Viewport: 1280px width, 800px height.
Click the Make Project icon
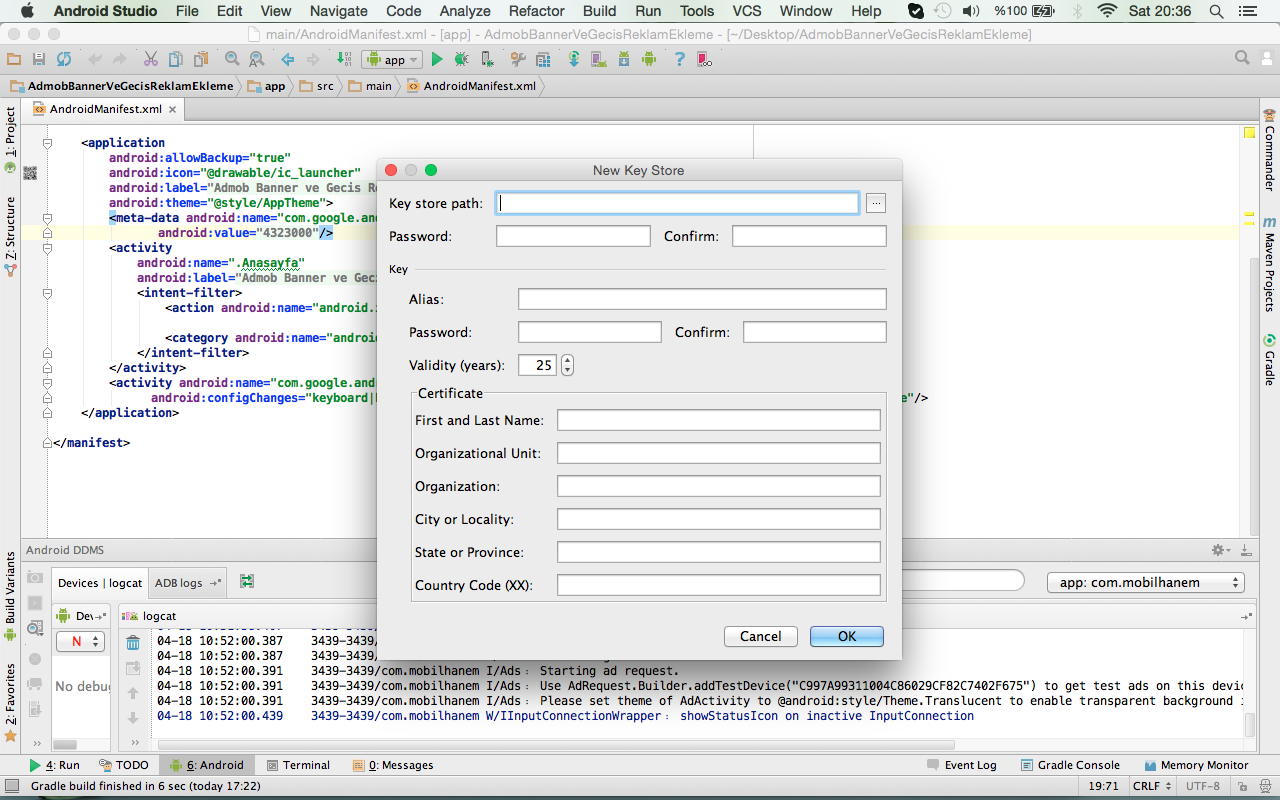[x=343, y=60]
